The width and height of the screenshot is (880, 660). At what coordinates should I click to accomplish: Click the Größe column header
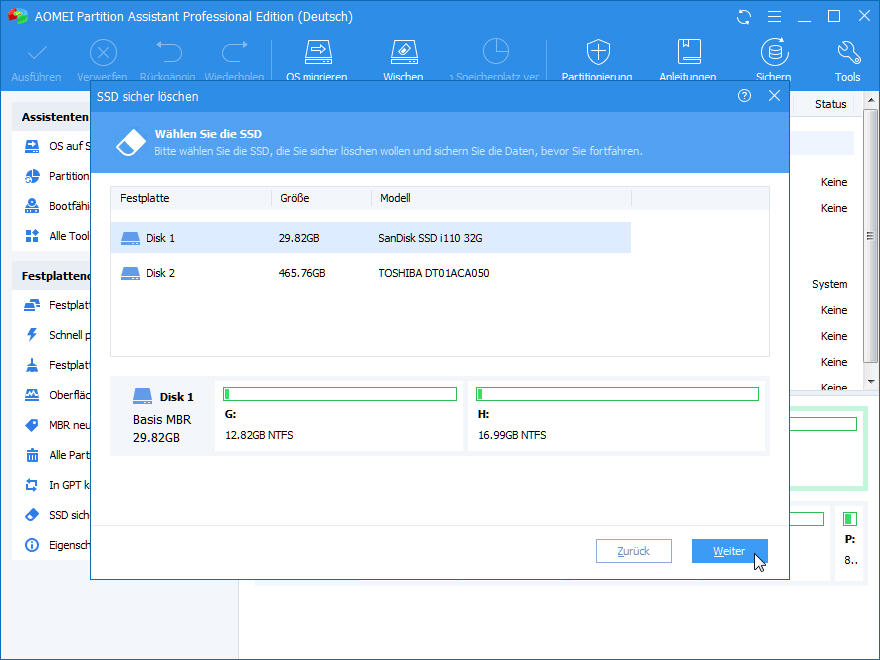coord(322,198)
